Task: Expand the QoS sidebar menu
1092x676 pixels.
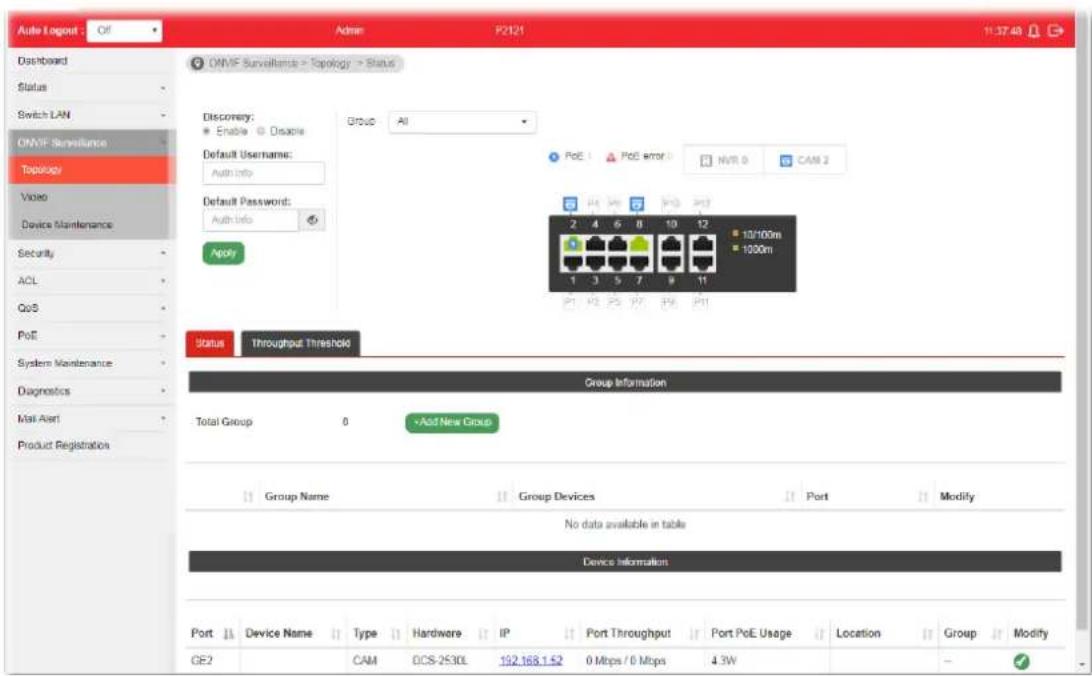Action: [x=91, y=308]
